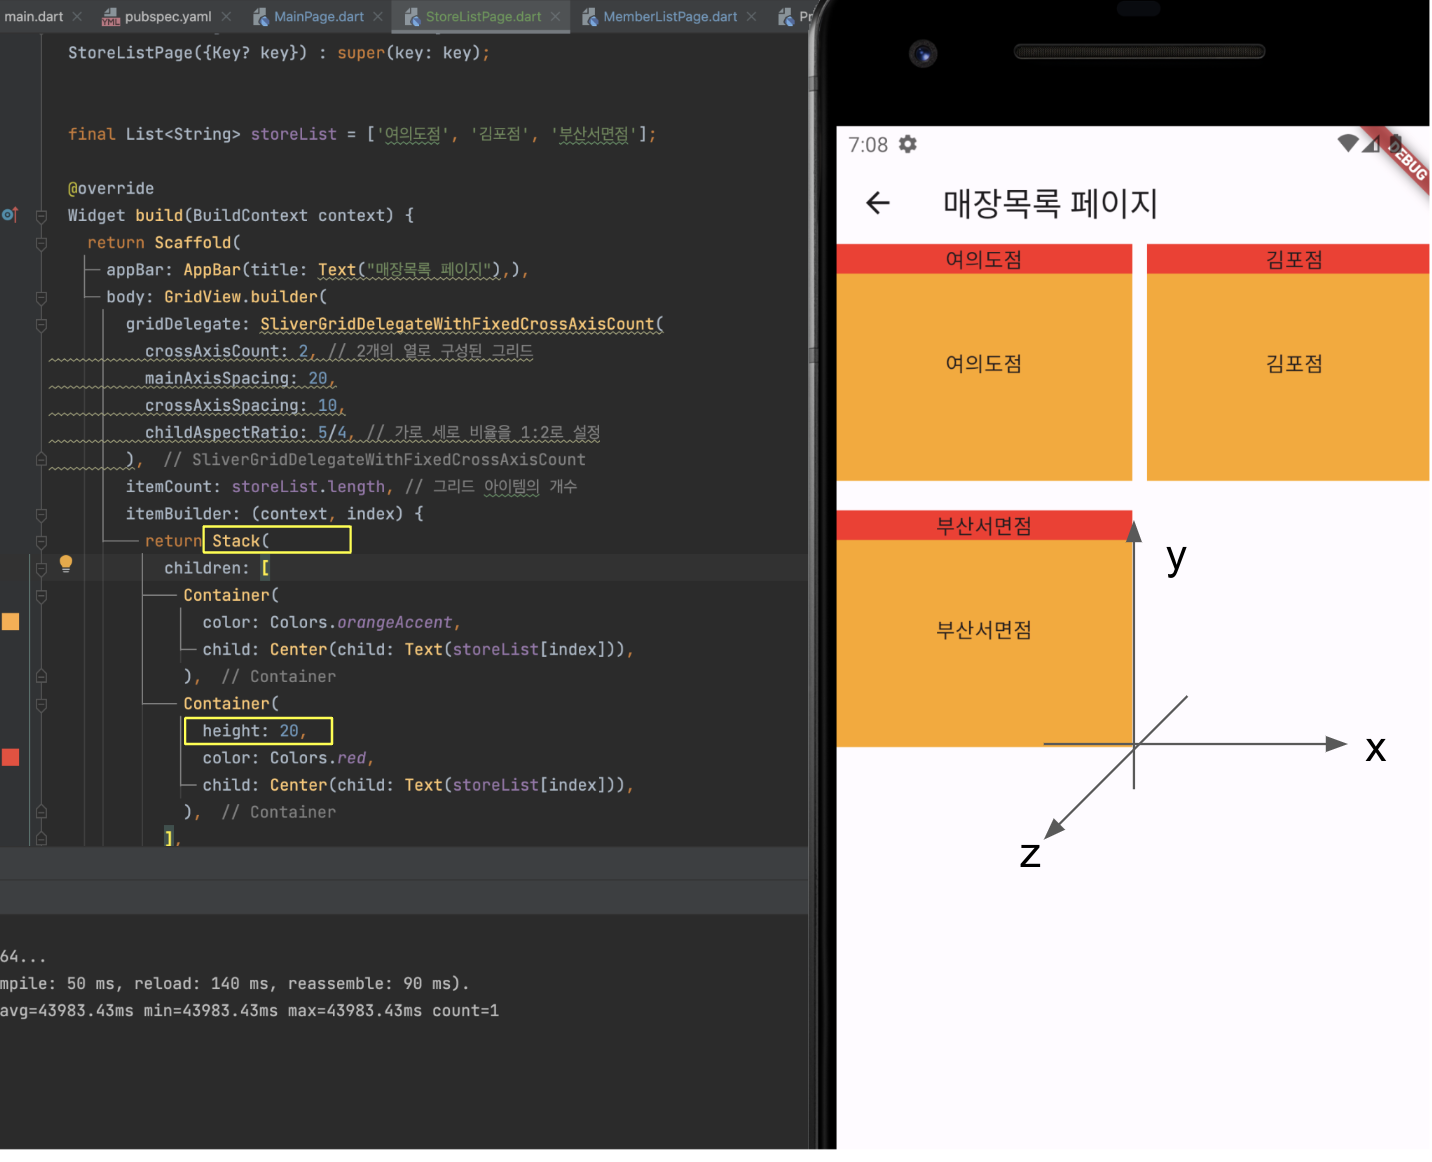The height and width of the screenshot is (1162, 1432).
Task: Collapse the gridDelegate fold marker
Action: click(x=41, y=324)
